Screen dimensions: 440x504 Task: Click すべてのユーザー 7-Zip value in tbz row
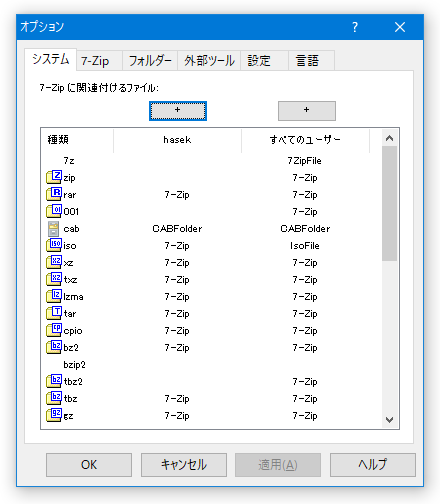click(305, 399)
